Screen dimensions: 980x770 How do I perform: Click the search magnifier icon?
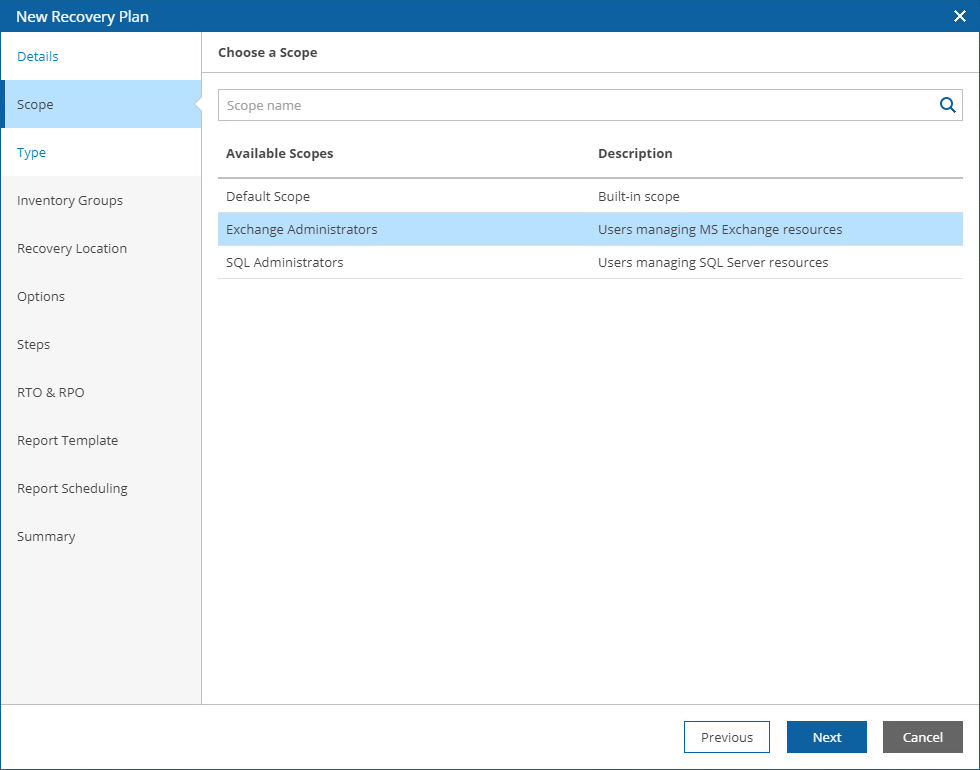pyautogui.click(x=947, y=105)
